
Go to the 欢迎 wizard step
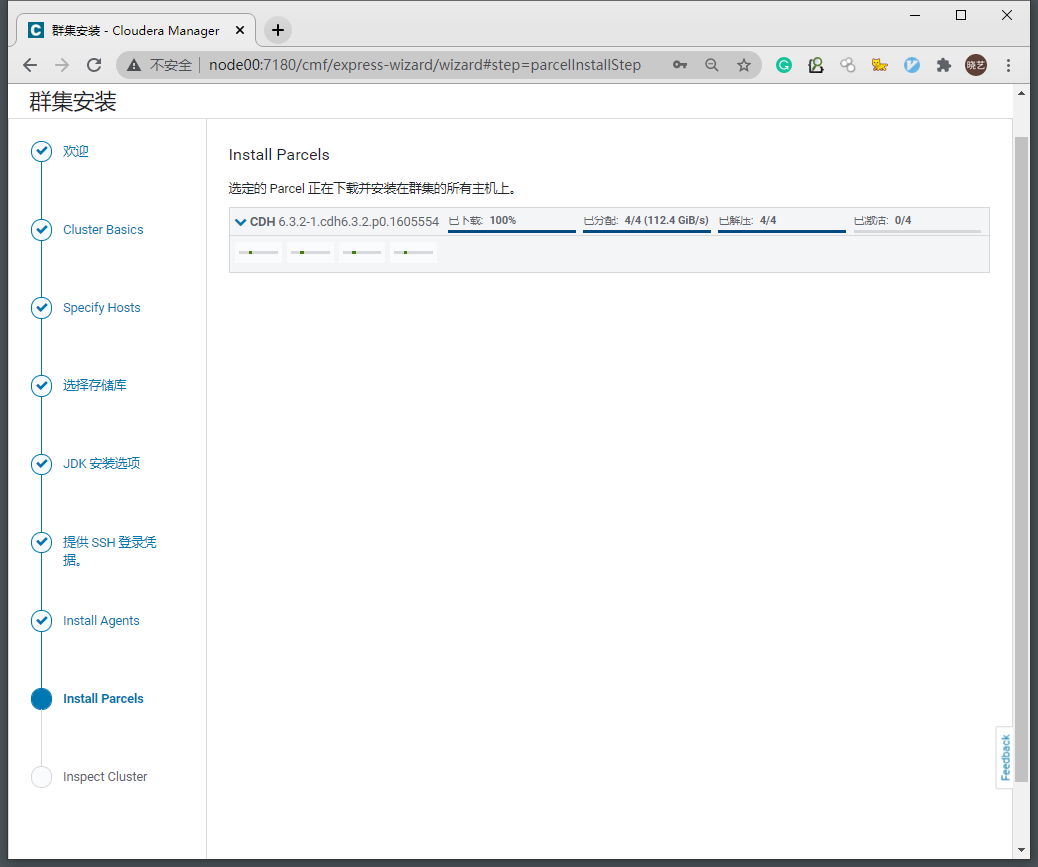(x=75, y=151)
